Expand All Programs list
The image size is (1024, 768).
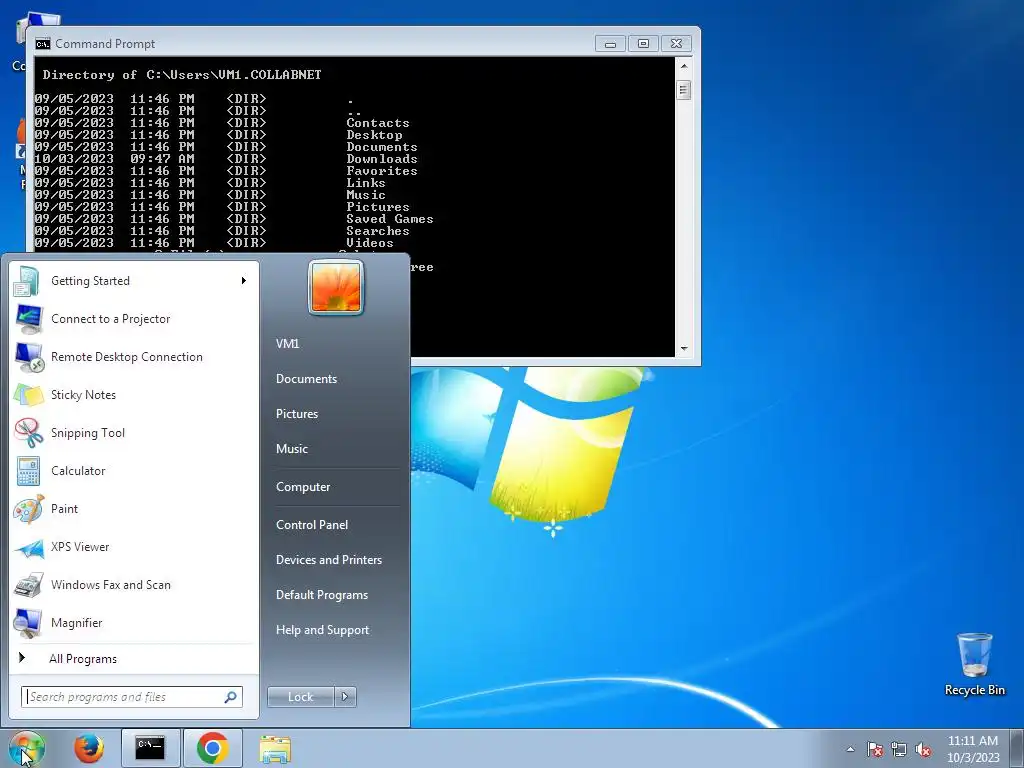(x=134, y=658)
